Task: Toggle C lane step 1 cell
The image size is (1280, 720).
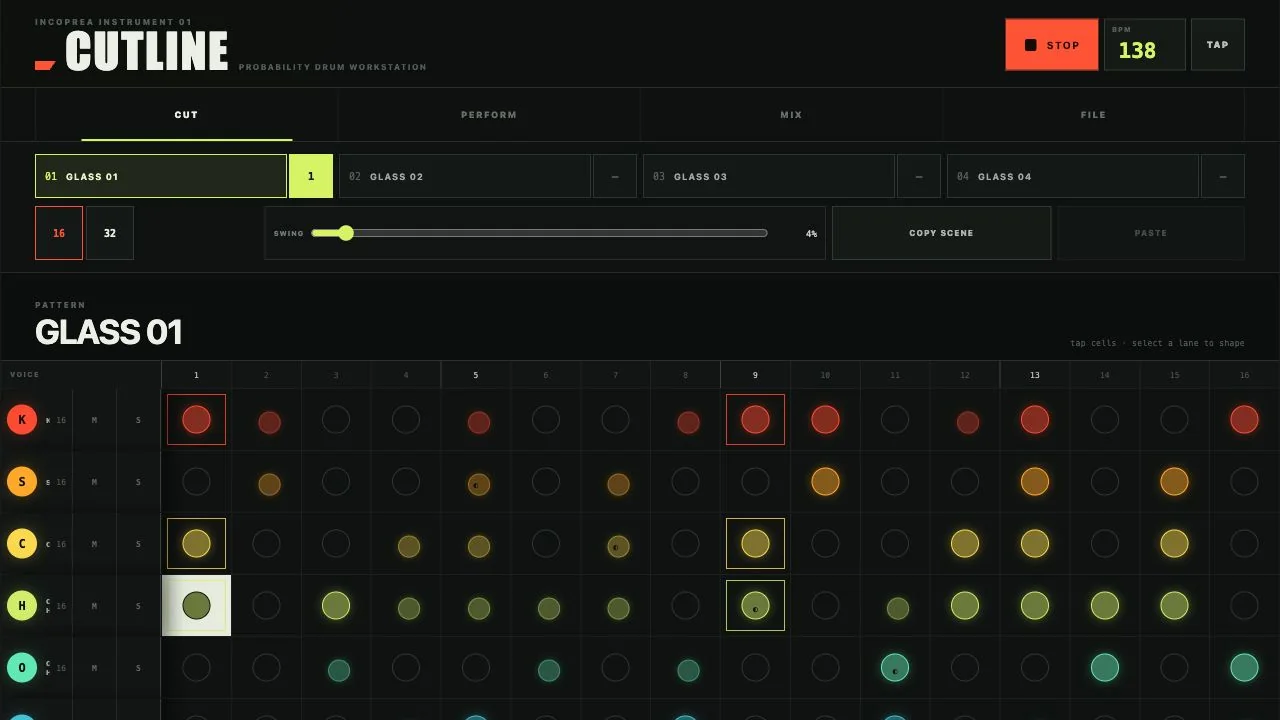Action: point(196,543)
